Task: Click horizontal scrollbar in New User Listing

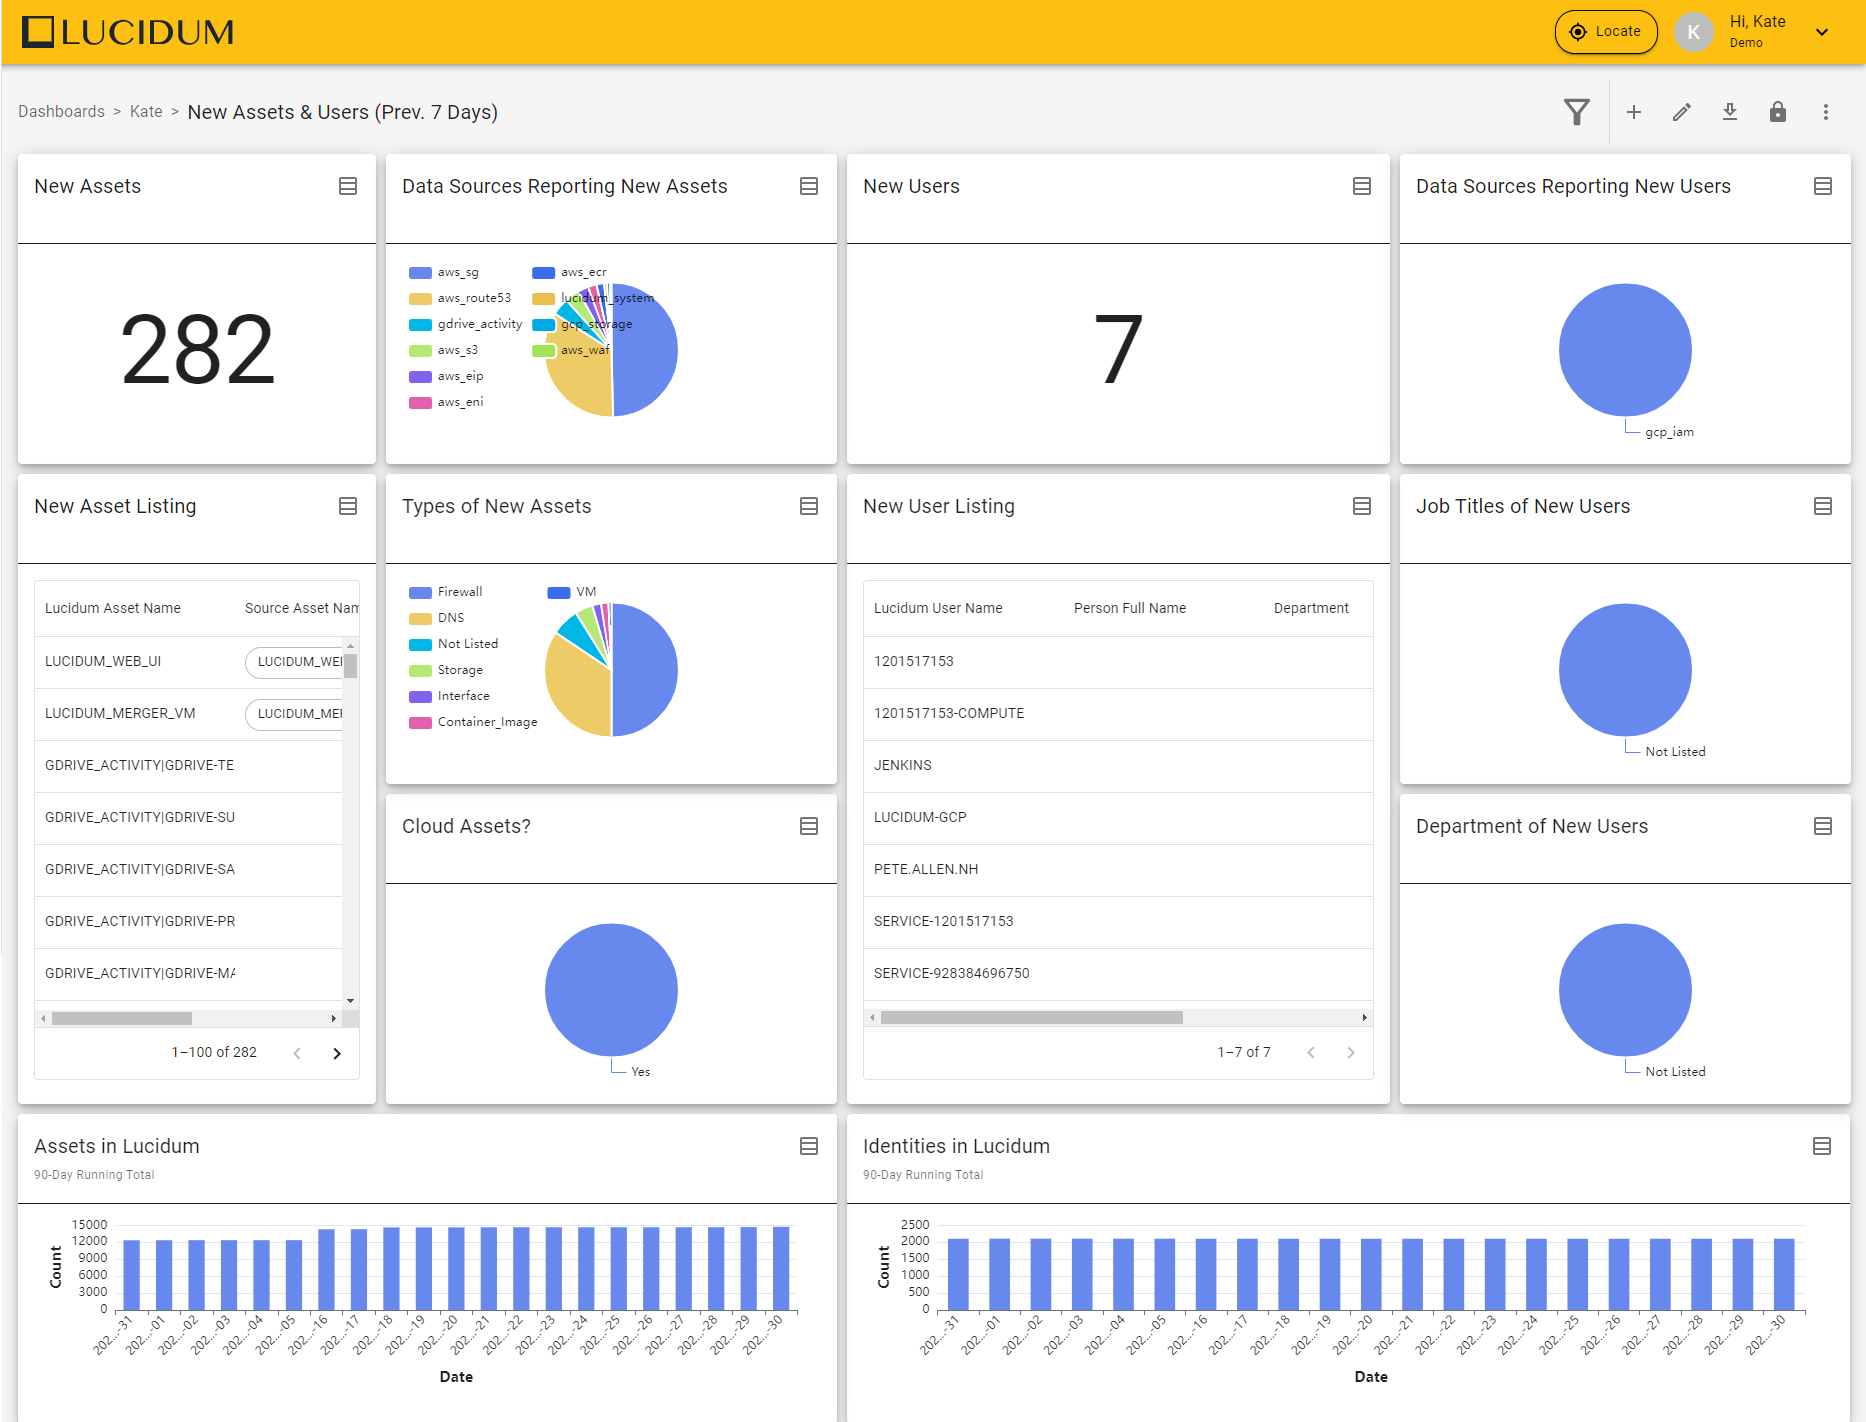Action: (1032, 1017)
